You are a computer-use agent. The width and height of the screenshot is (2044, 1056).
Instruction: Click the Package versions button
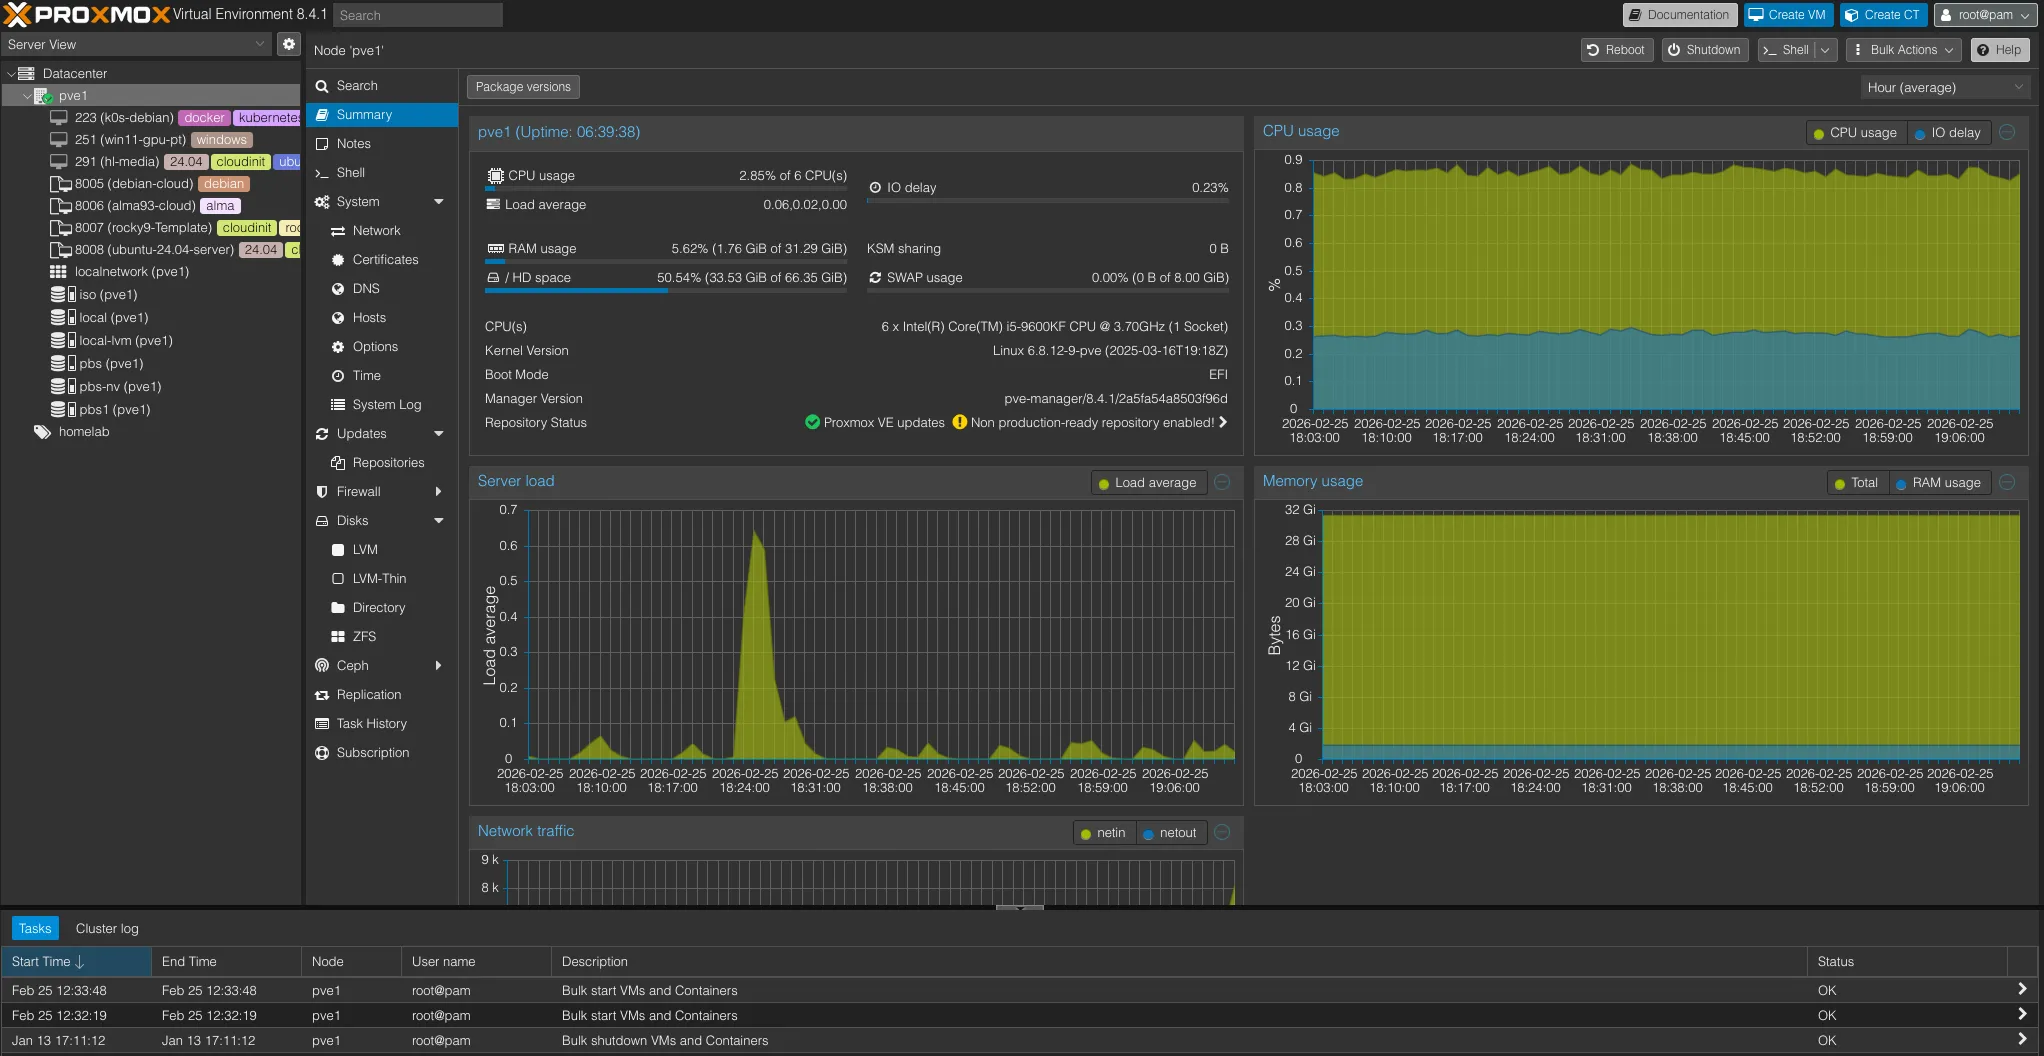click(x=523, y=87)
